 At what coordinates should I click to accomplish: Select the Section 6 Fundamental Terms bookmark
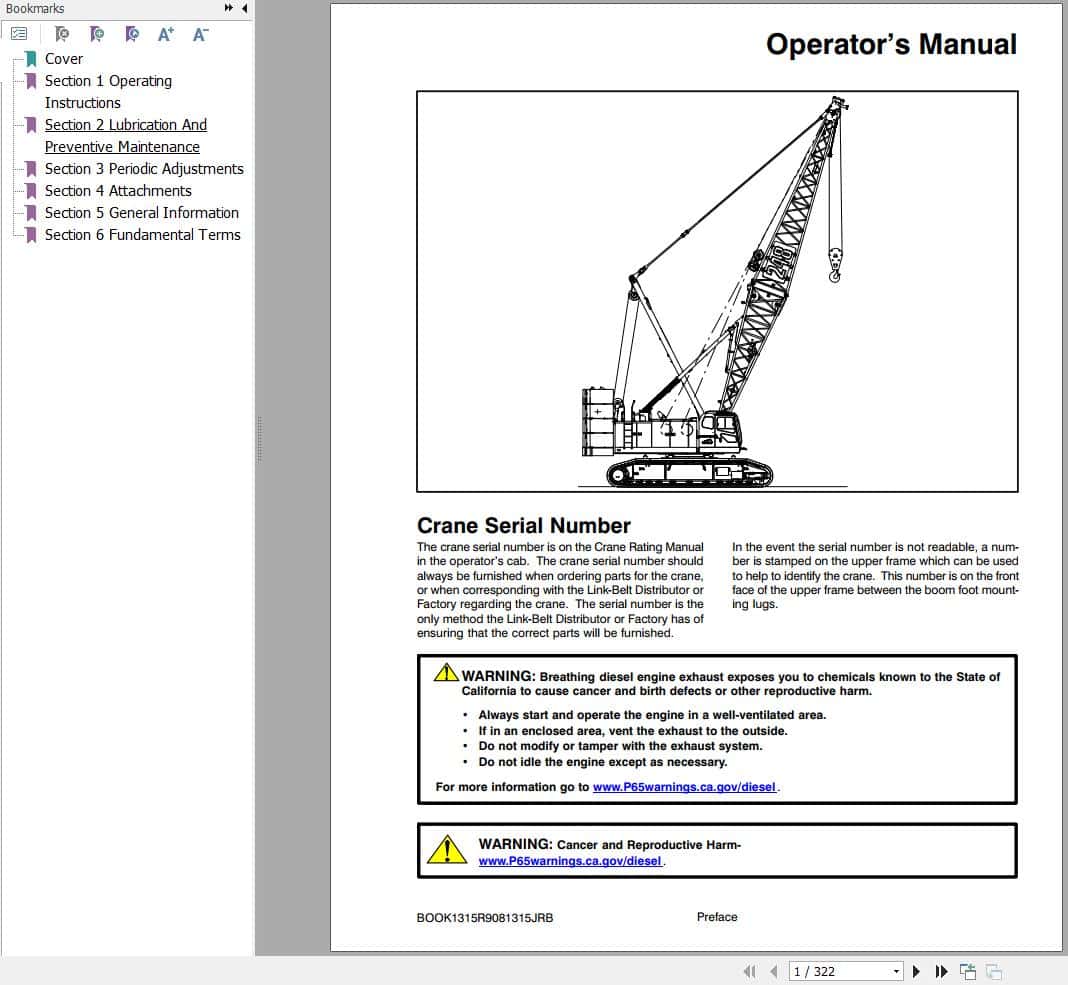click(143, 234)
